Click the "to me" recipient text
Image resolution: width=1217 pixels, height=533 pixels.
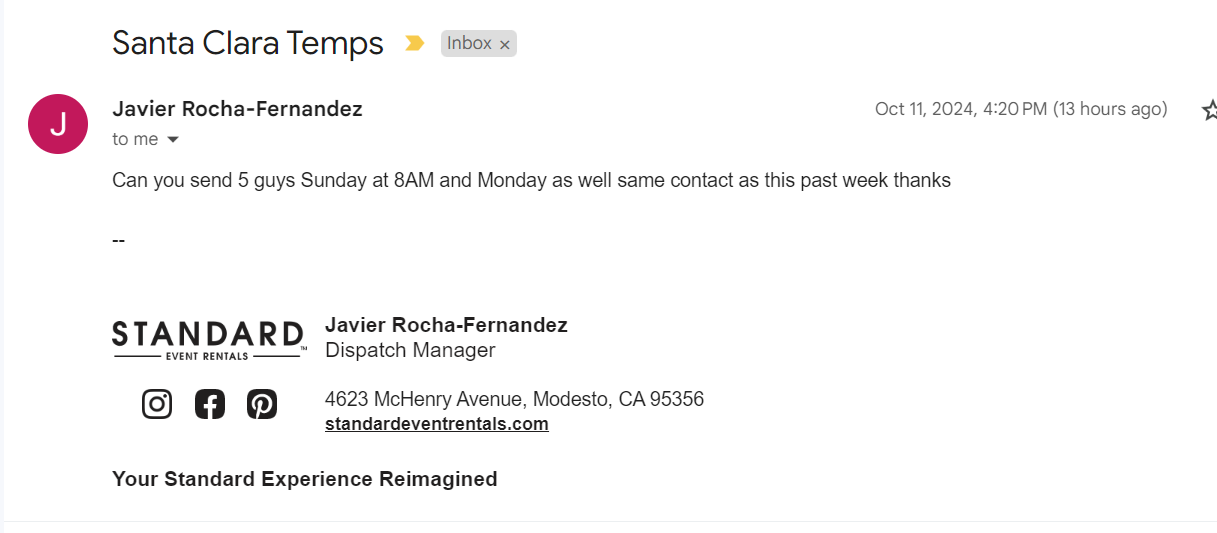point(135,140)
